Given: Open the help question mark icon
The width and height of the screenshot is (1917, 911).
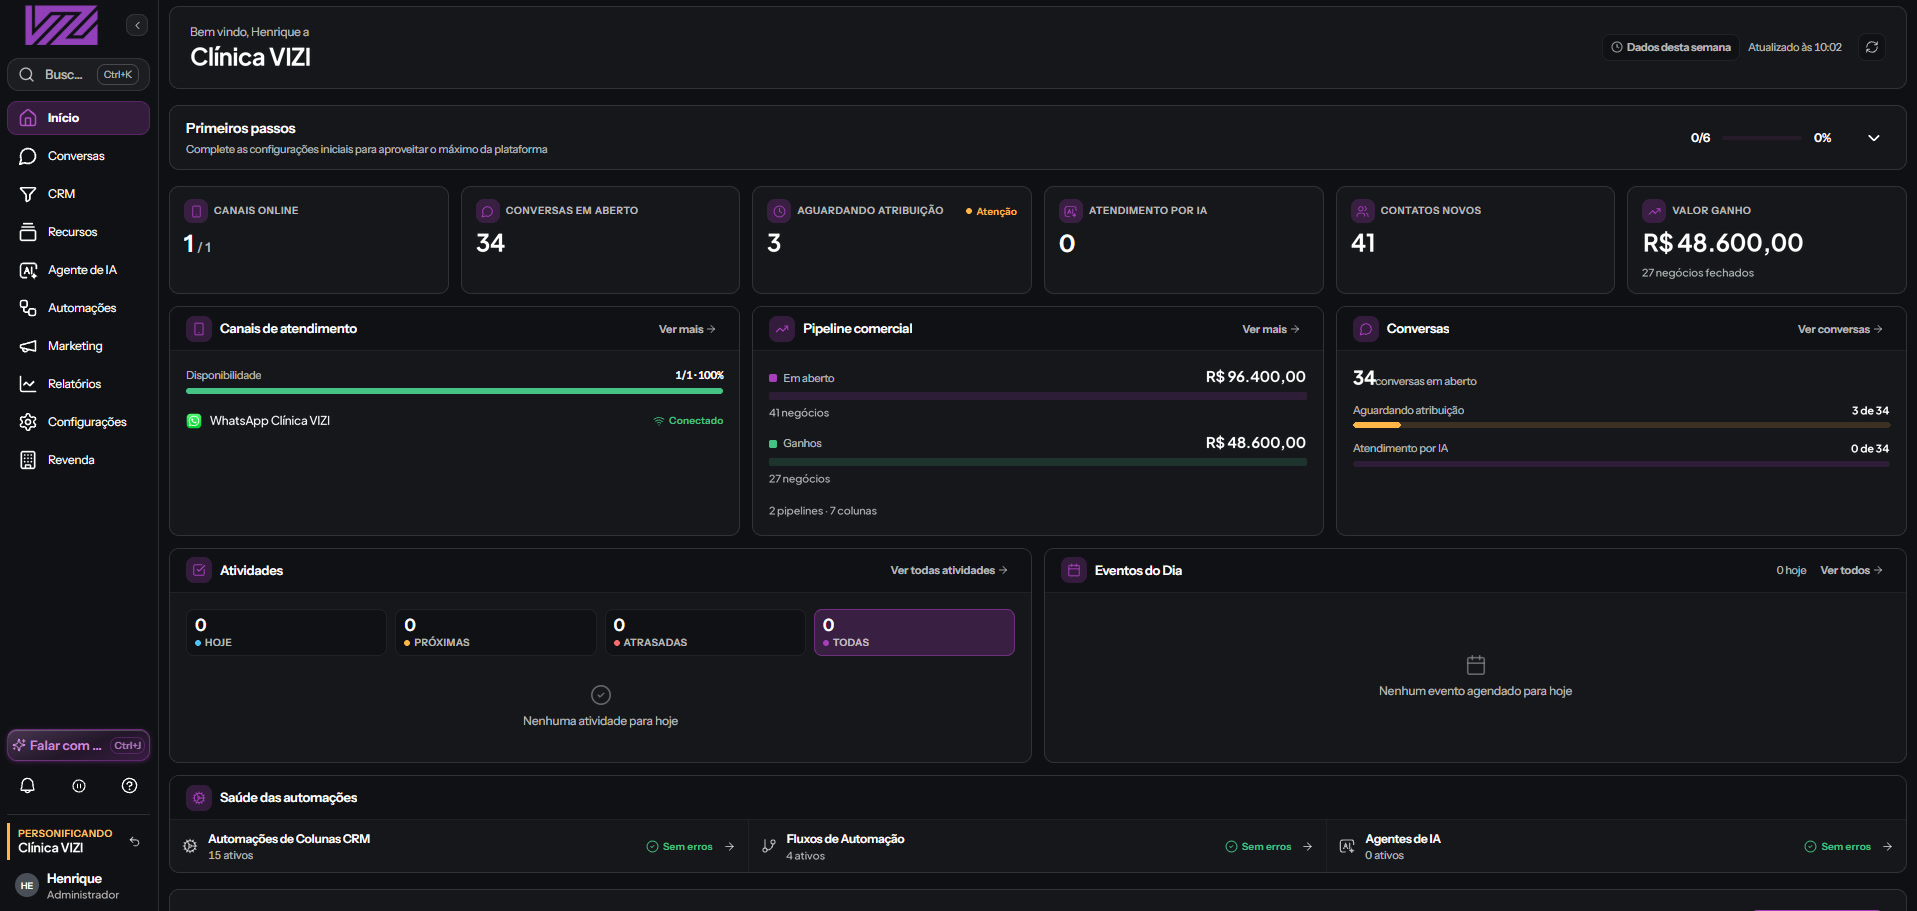Looking at the screenshot, I should click(x=129, y=786).
